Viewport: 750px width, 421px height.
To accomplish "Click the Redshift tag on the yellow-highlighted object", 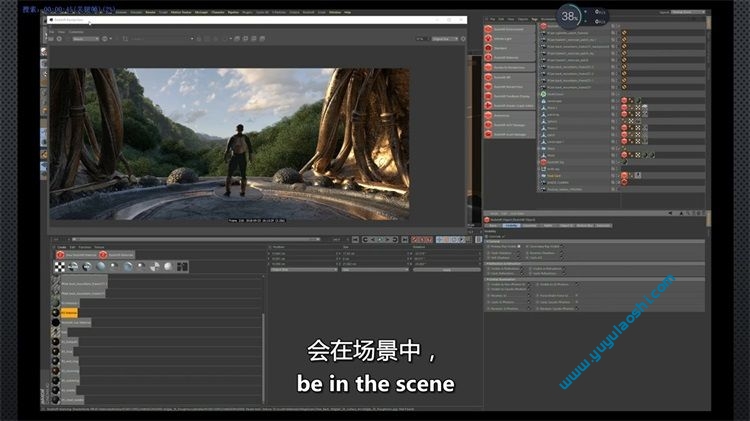I will 624,176.
